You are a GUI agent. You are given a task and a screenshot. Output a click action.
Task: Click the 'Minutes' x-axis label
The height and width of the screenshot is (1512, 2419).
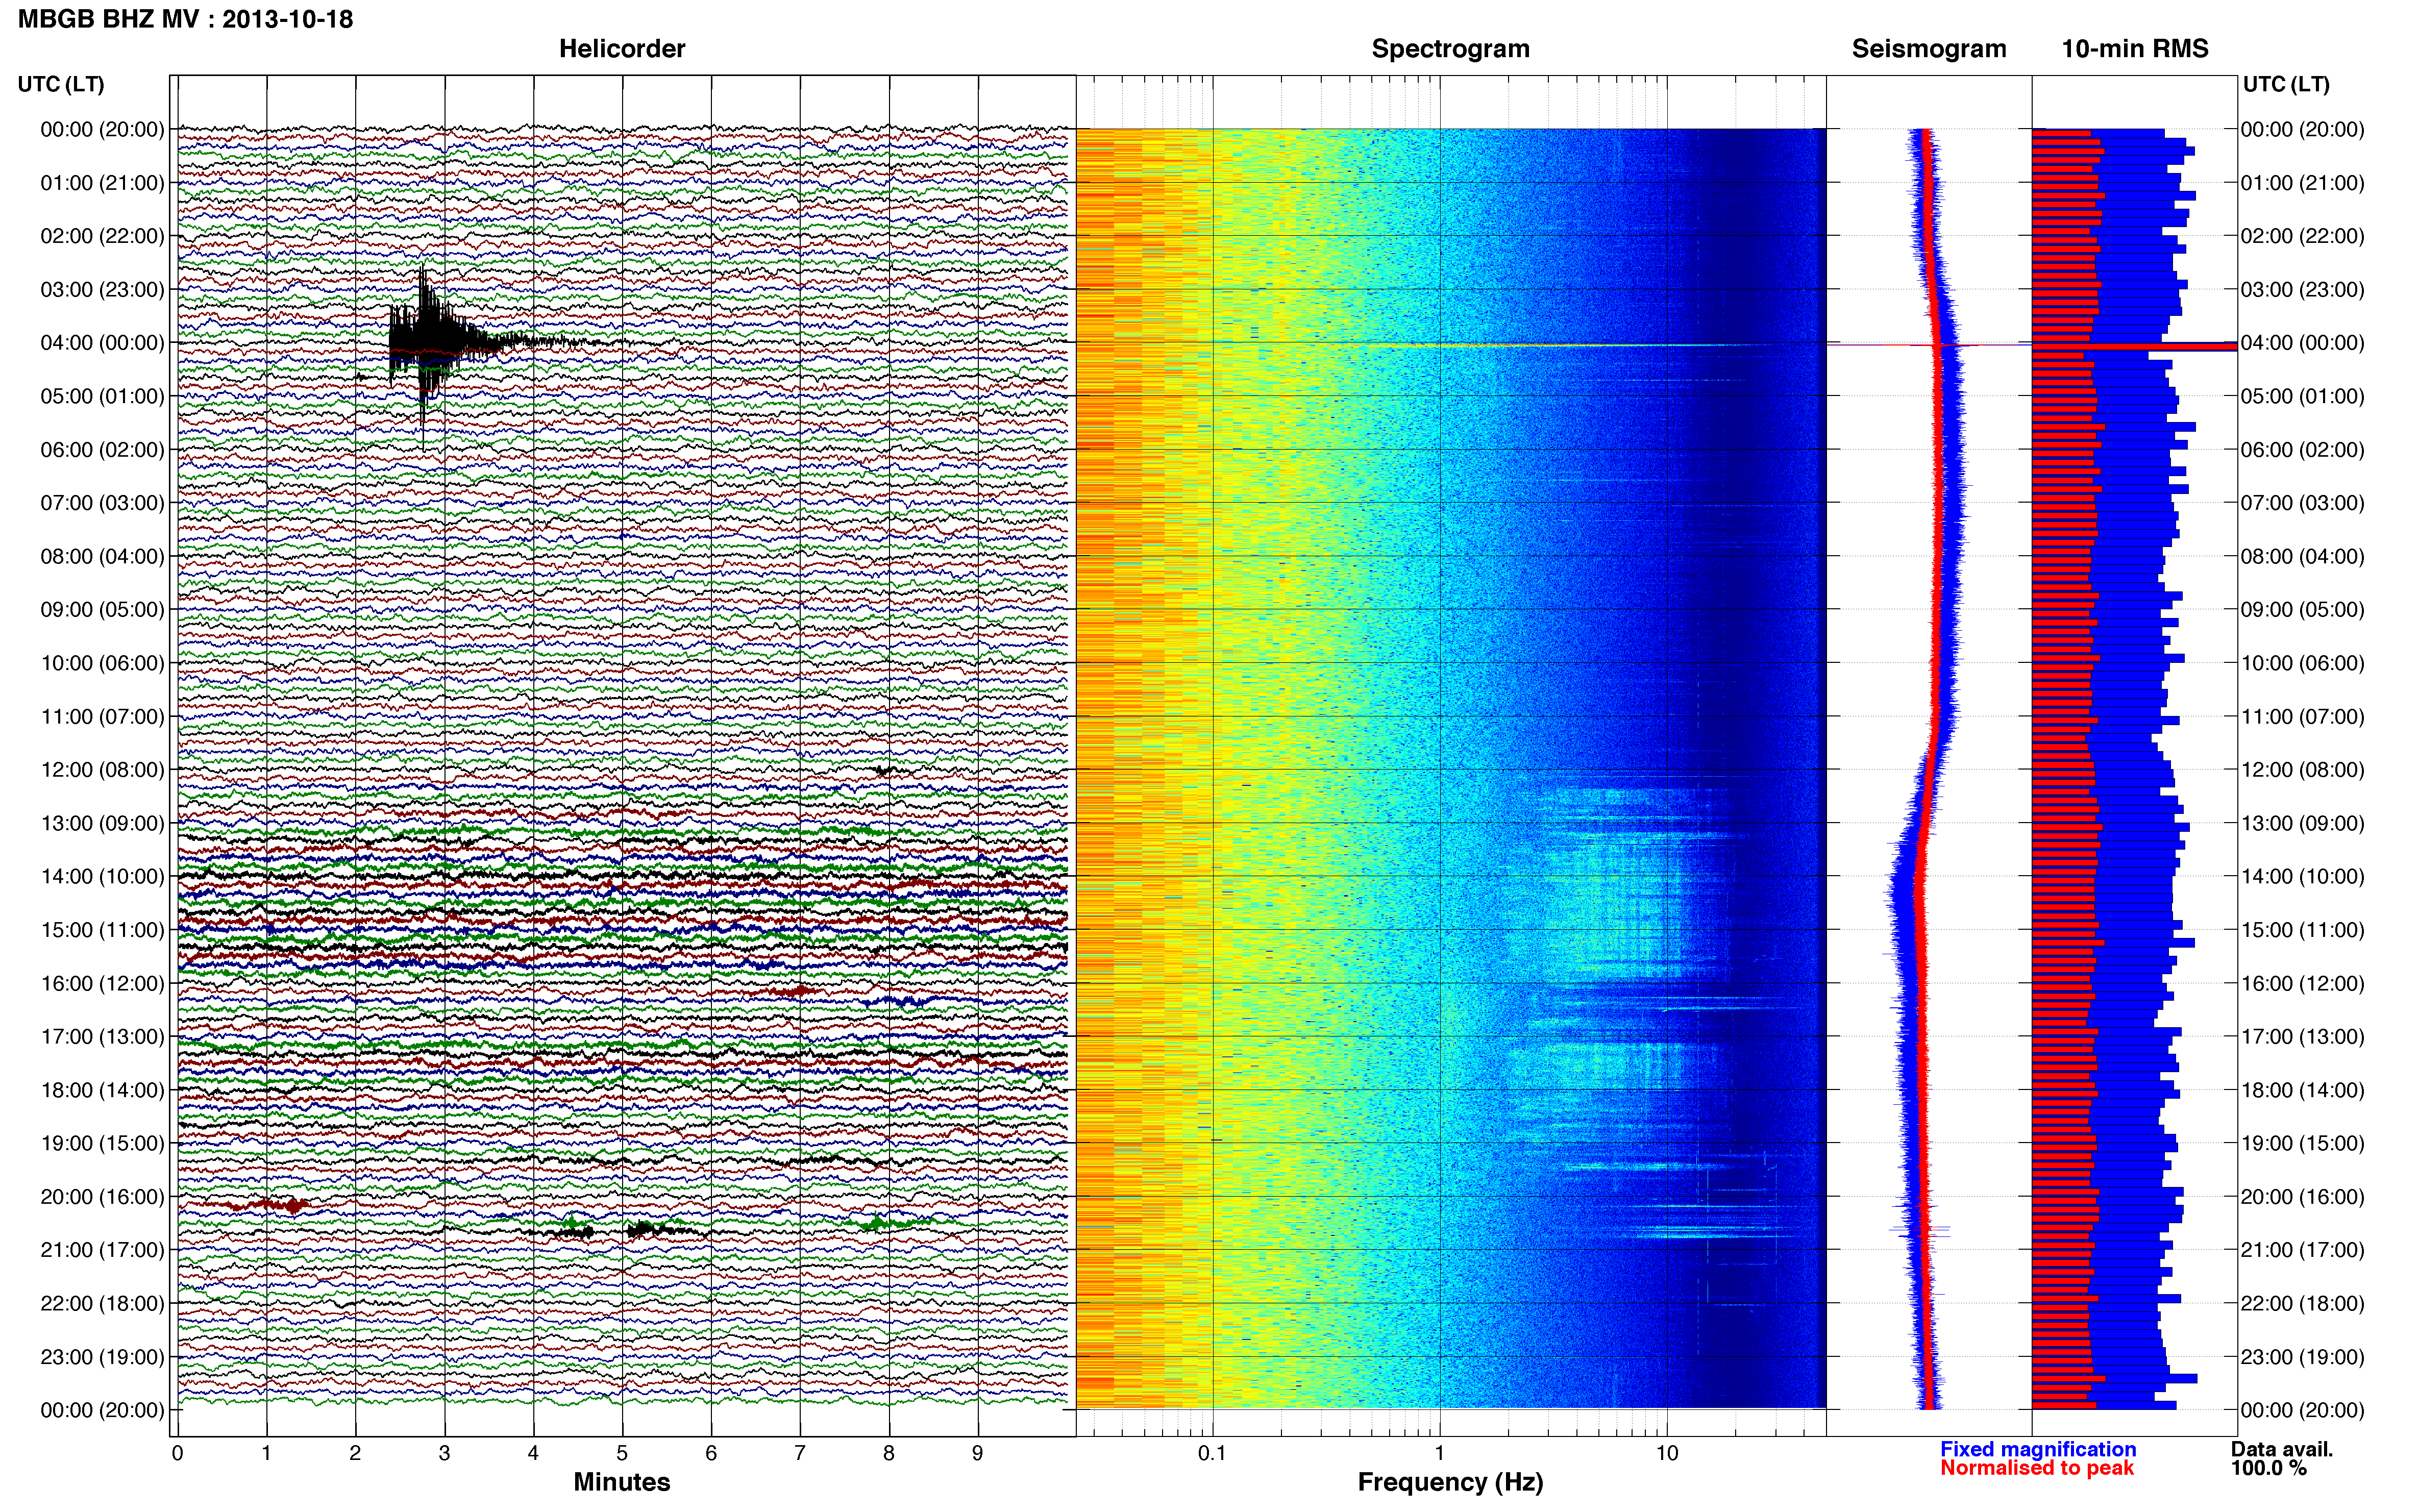(x=622, y=1482)
